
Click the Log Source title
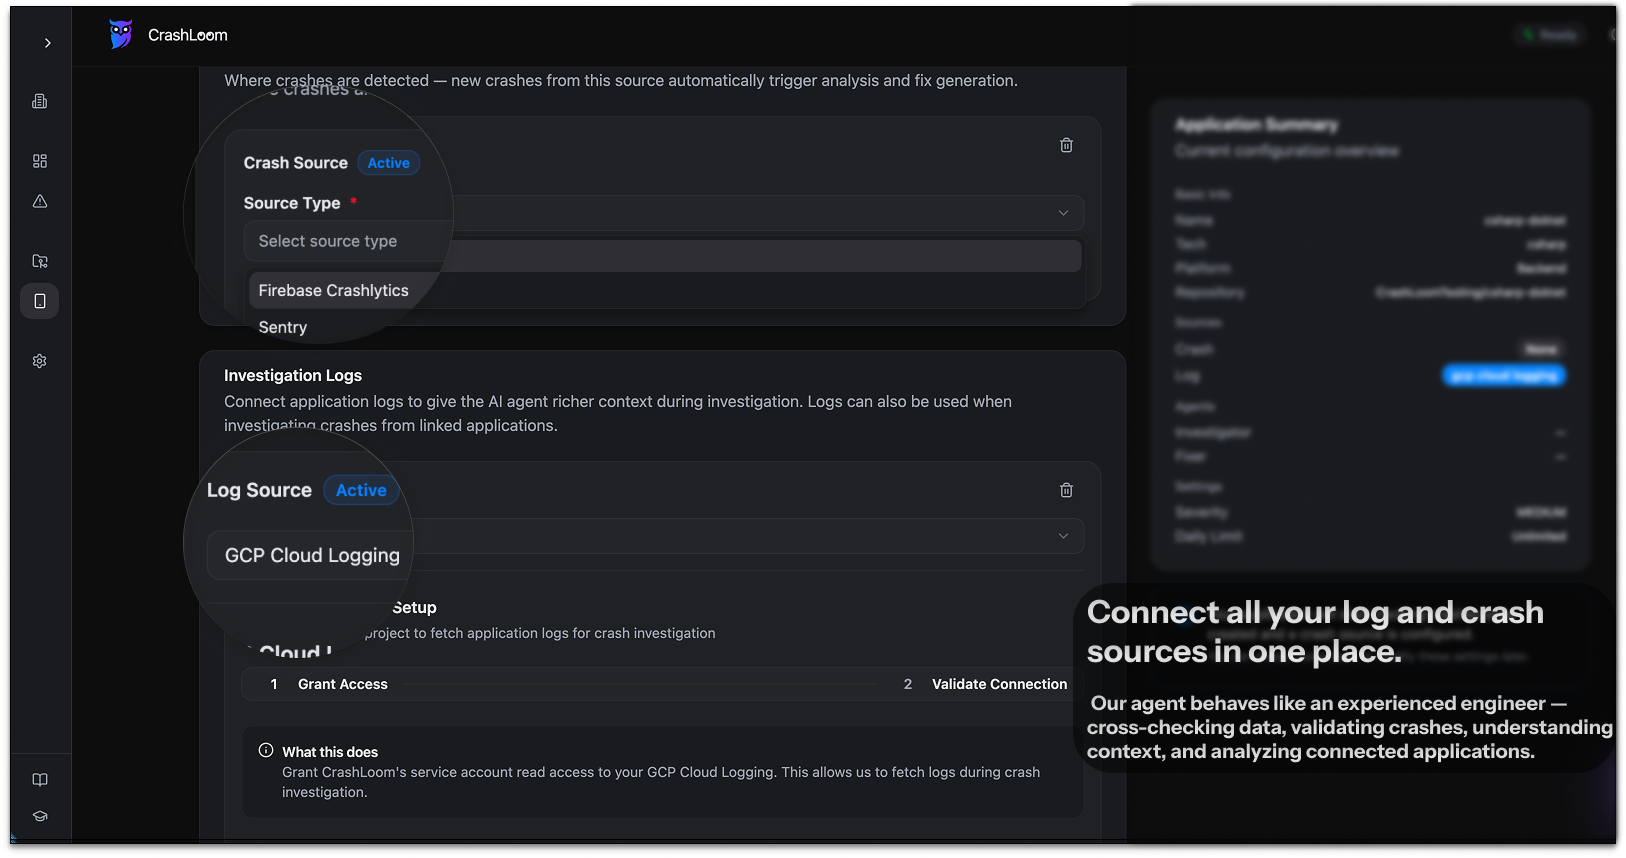coord(259,490)
